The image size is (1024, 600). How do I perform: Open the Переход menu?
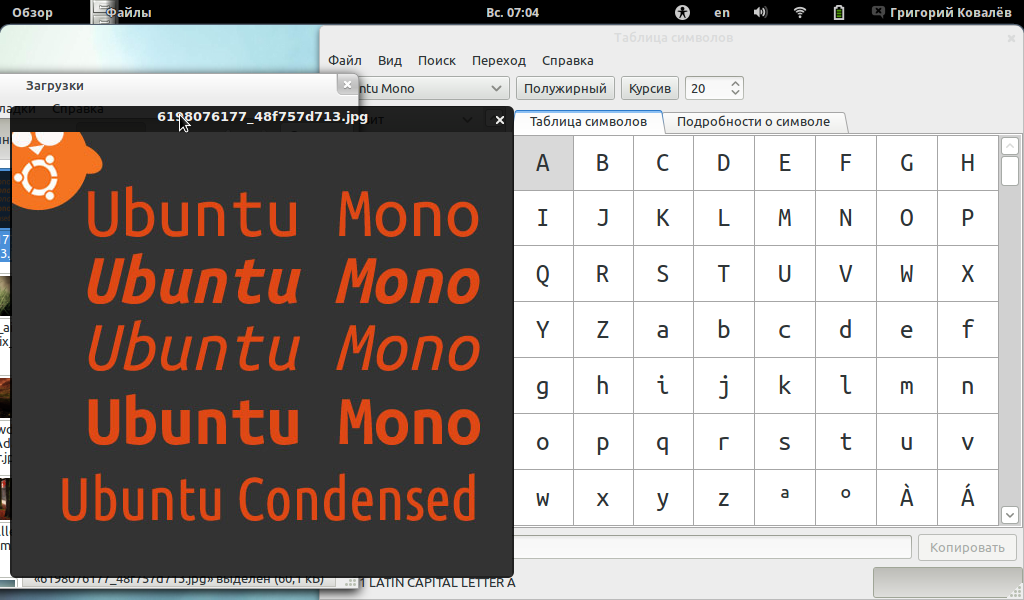coord(499,60)
